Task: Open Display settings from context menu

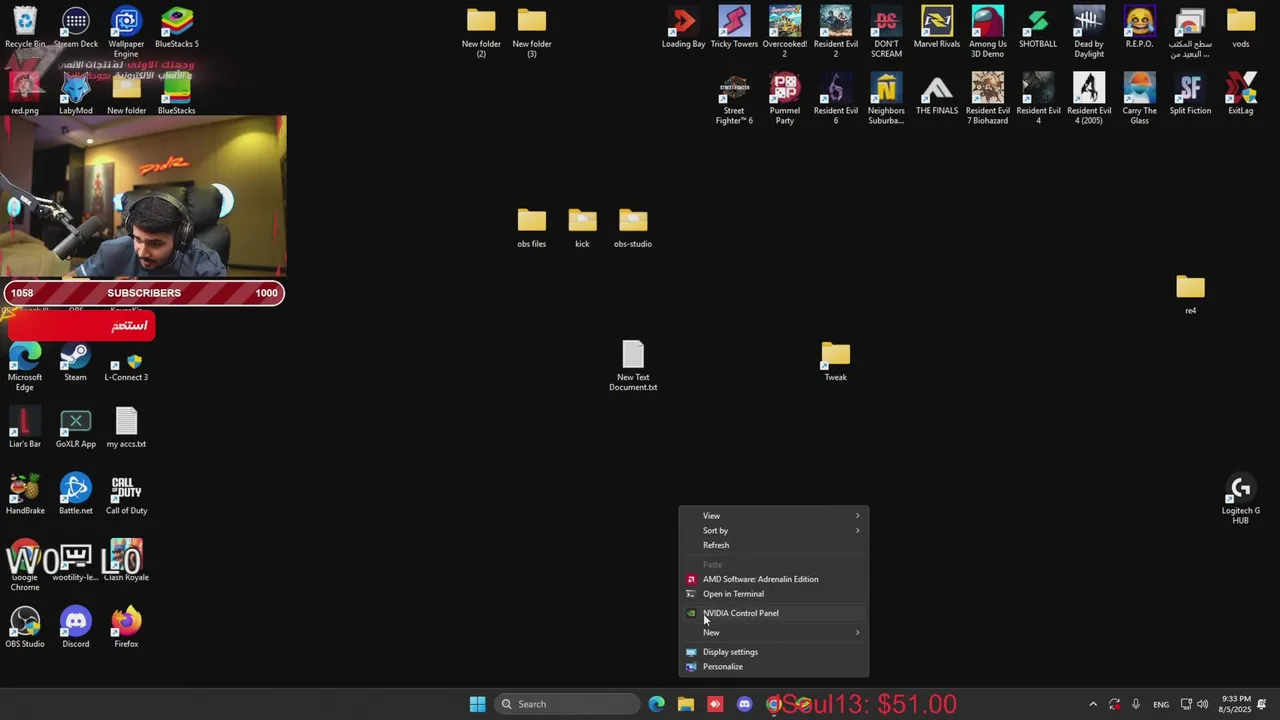Action: pyautogui.click(x=774, y=652)
